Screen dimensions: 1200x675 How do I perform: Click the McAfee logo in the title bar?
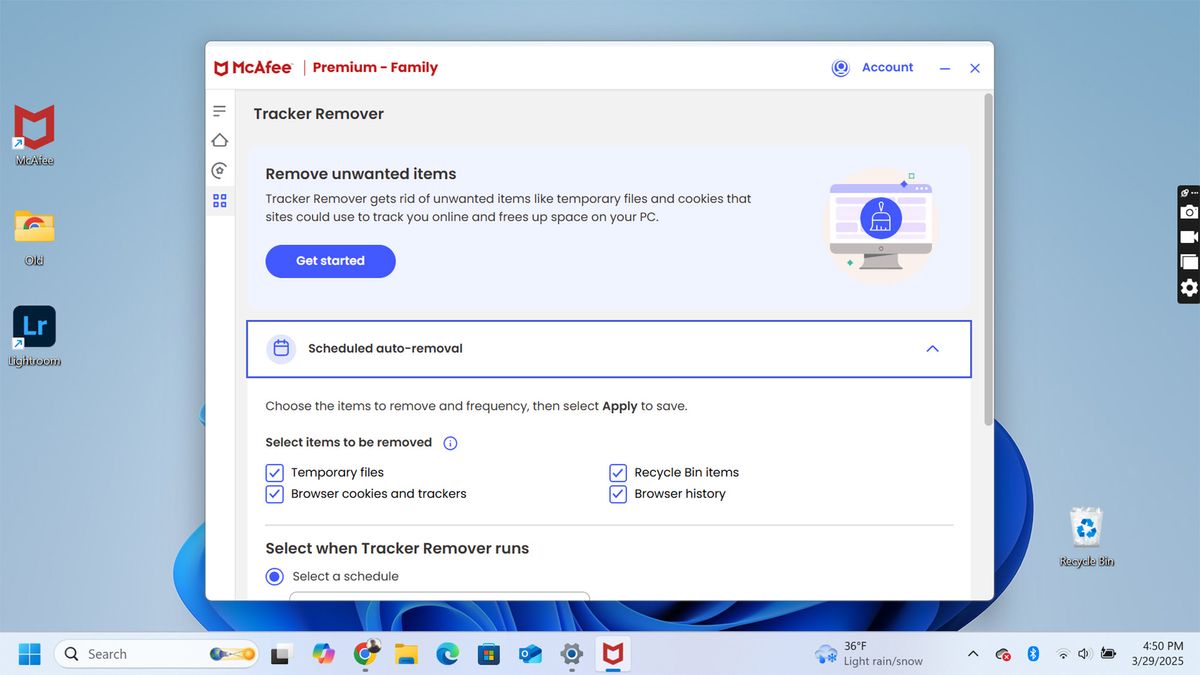252,67
